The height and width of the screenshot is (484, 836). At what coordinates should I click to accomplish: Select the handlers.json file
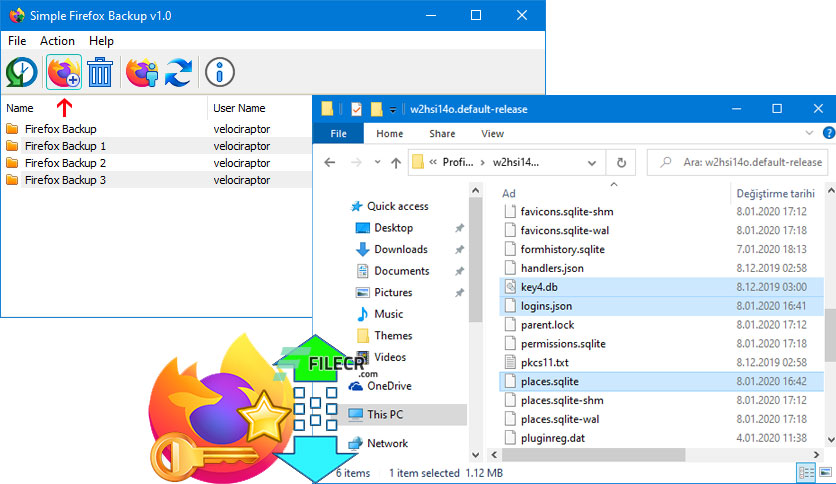pos(661,268)
